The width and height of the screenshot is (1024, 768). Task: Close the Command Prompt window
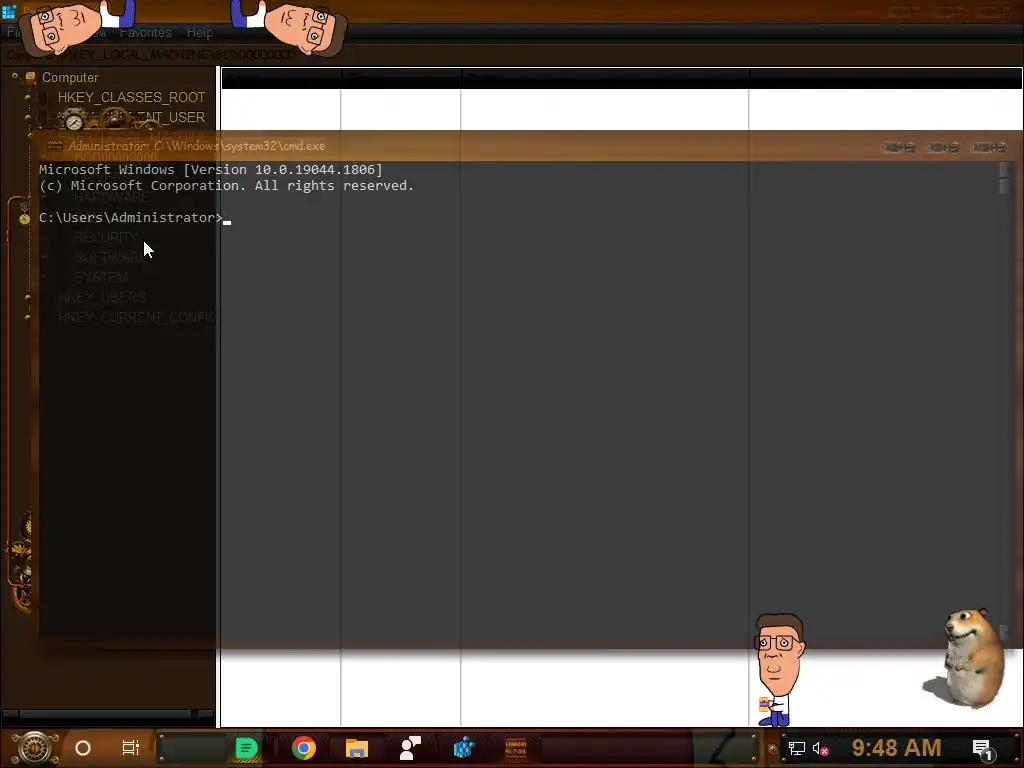tap(989, 148)
